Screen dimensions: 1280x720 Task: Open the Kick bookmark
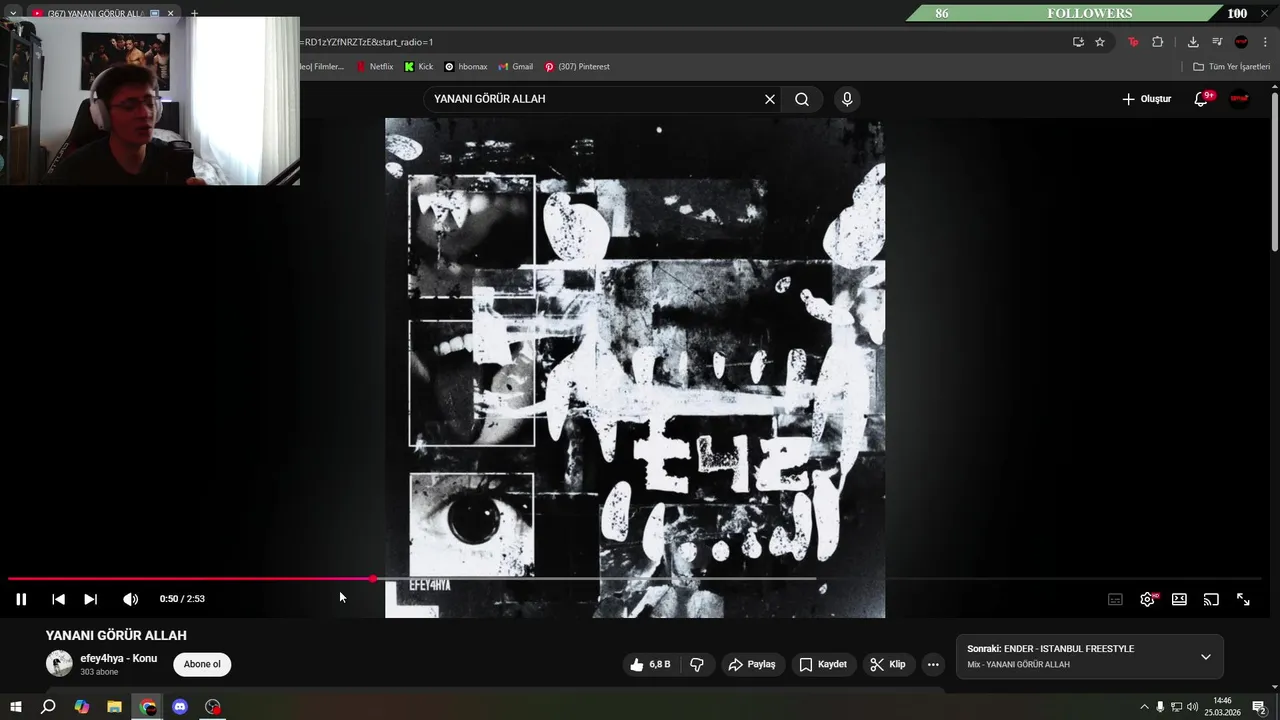[419, 67]
